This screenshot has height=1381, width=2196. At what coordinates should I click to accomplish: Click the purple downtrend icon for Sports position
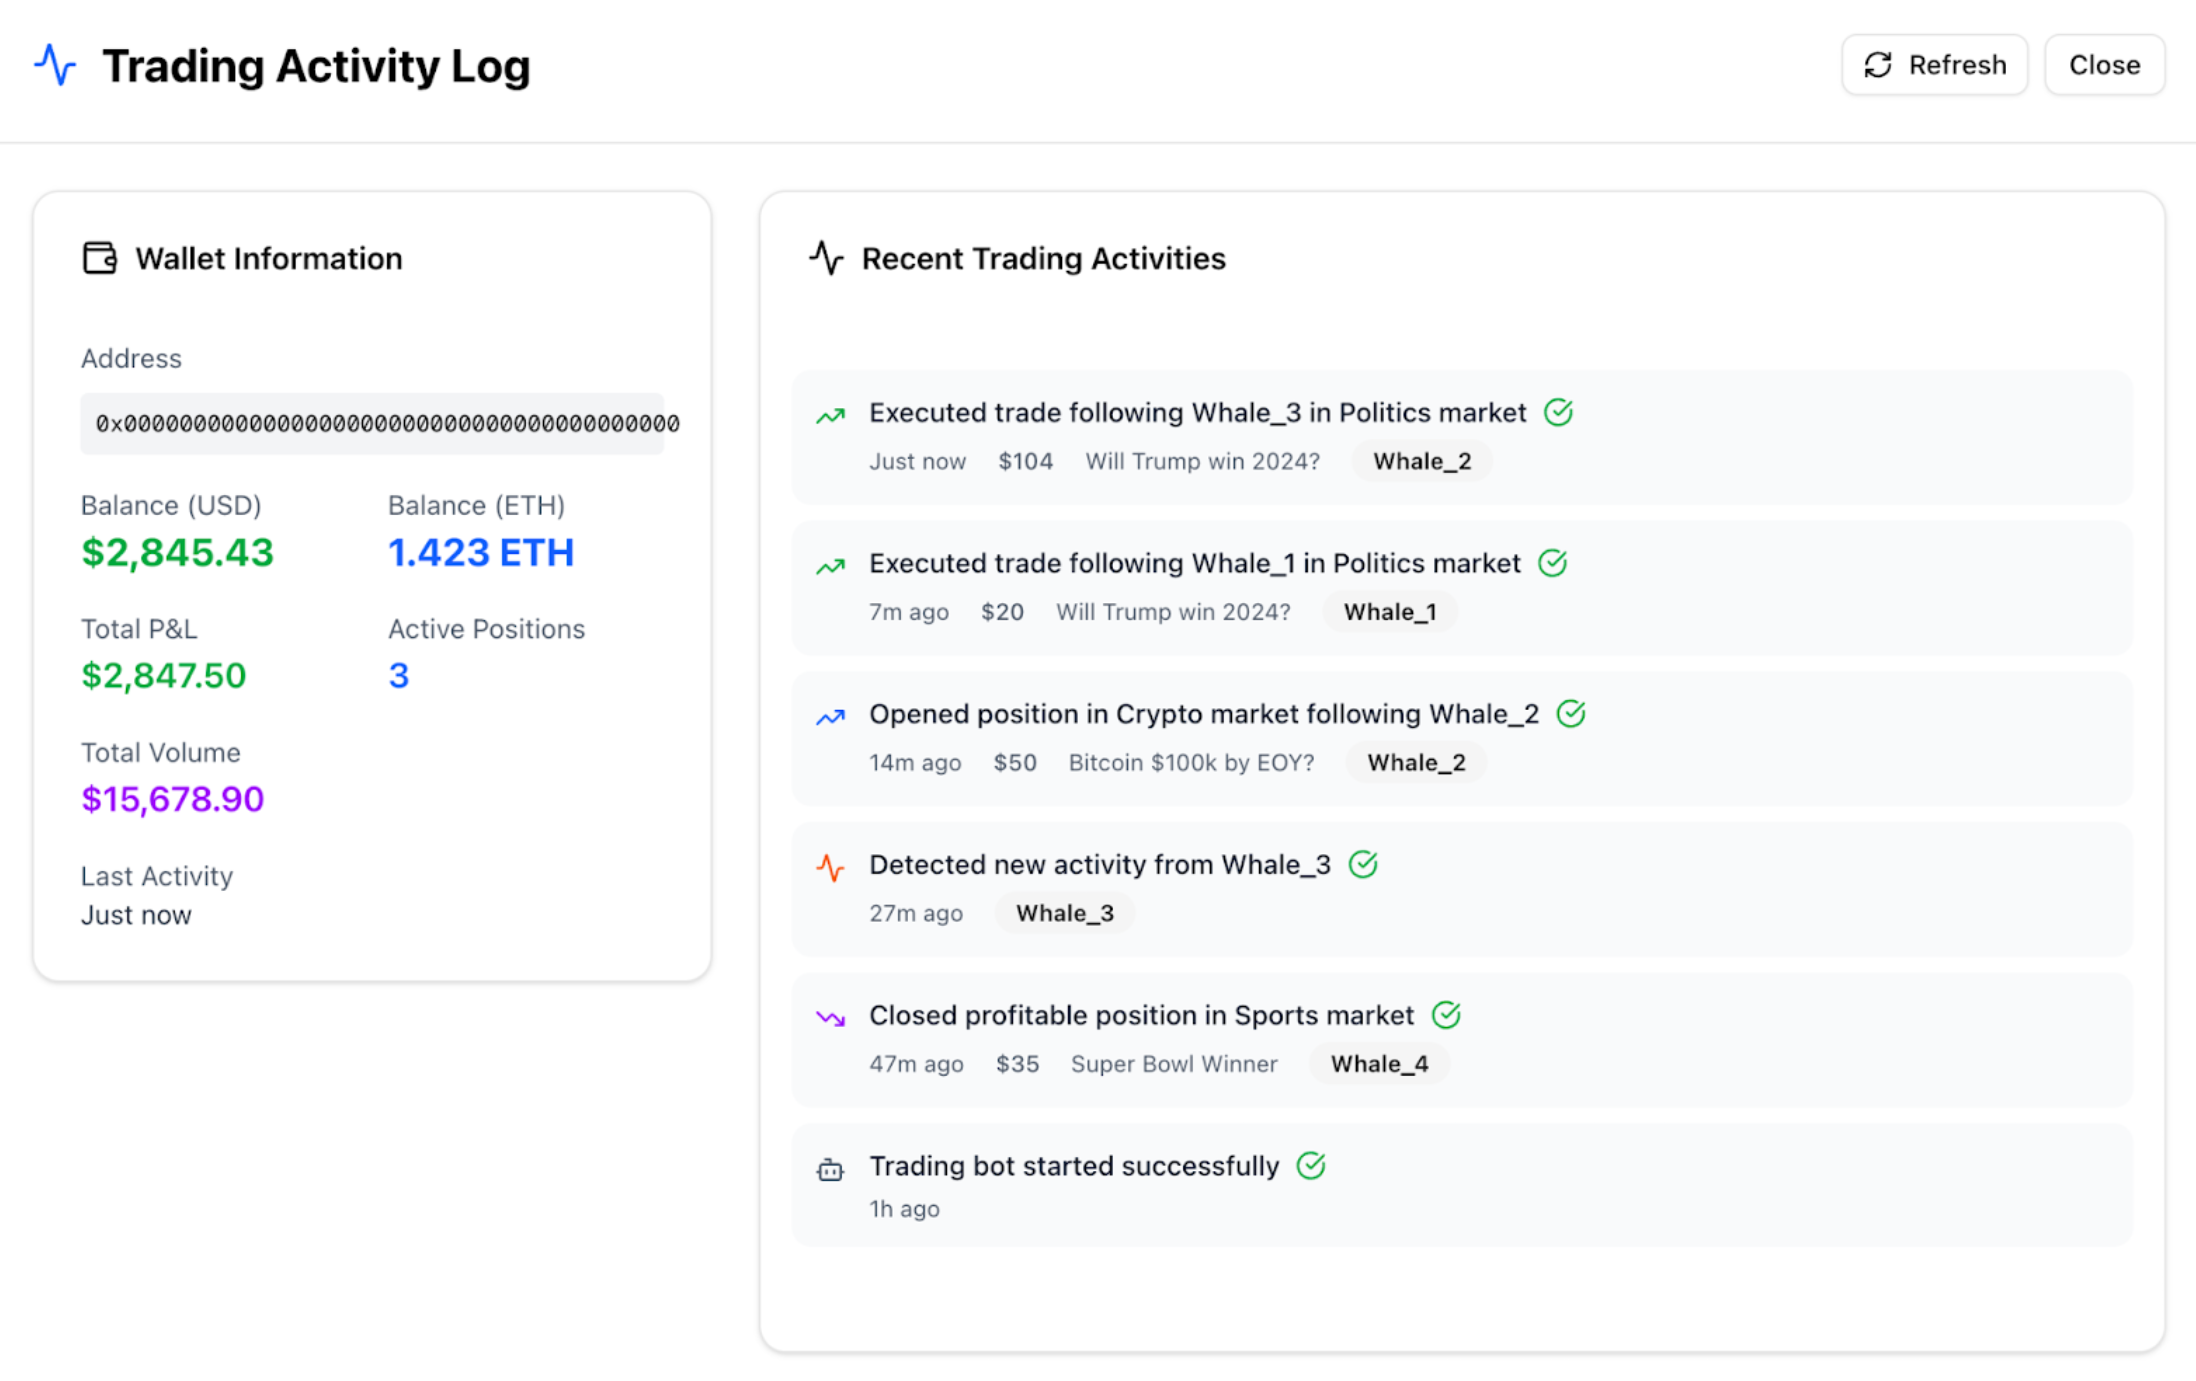(x=830, y=1018)
